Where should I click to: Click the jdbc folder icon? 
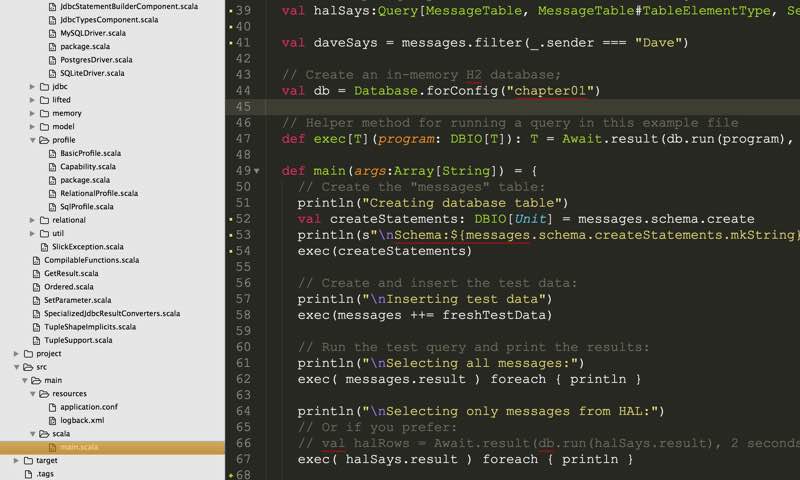43,87
